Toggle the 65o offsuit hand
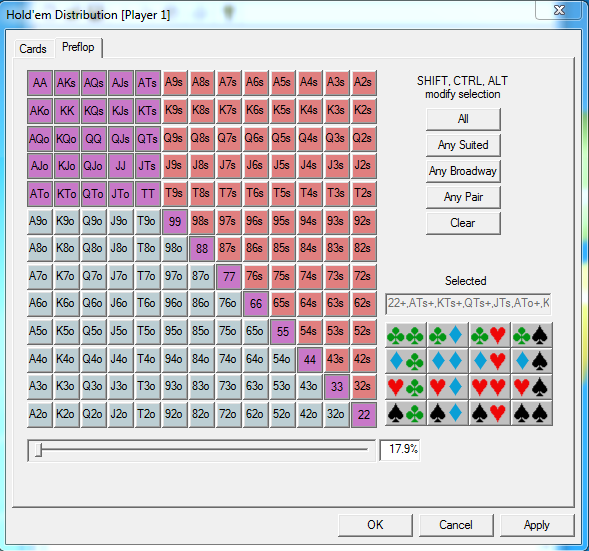The height and width of the screenshot is (551, 589). click(x=256, y=331)
